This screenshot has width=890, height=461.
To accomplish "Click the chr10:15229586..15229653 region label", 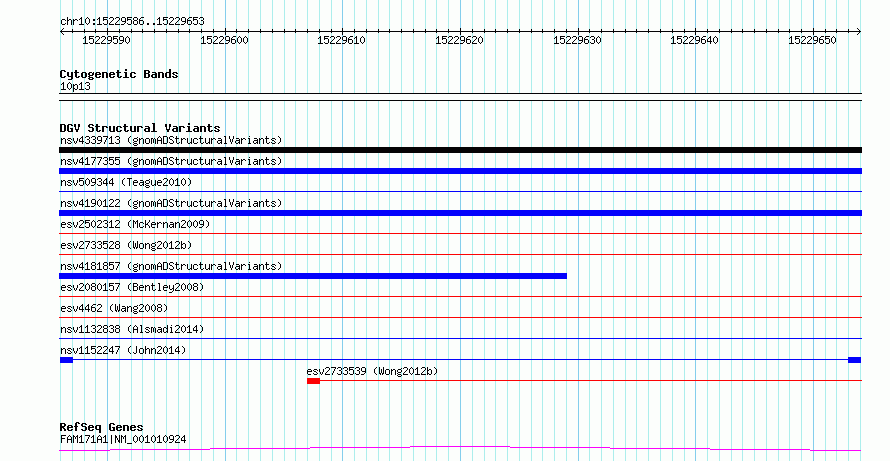I will coord(132,22).
